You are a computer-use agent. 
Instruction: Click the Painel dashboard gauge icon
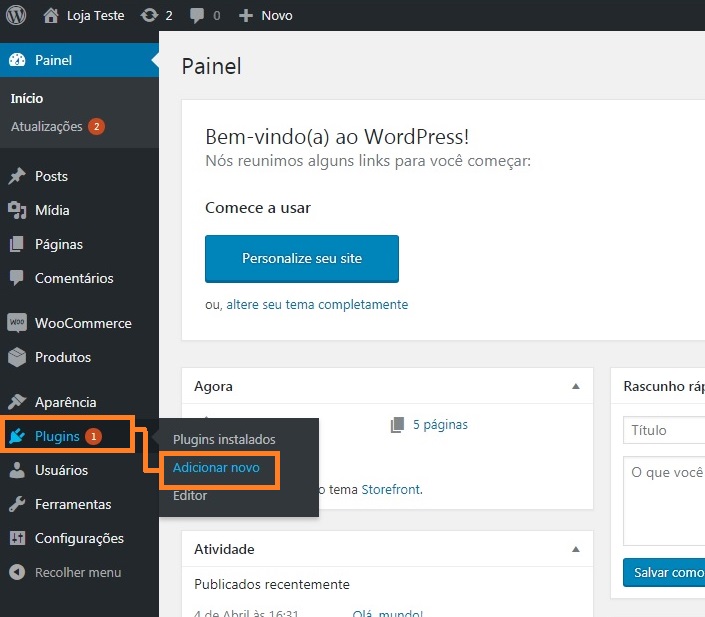[17, 60]
